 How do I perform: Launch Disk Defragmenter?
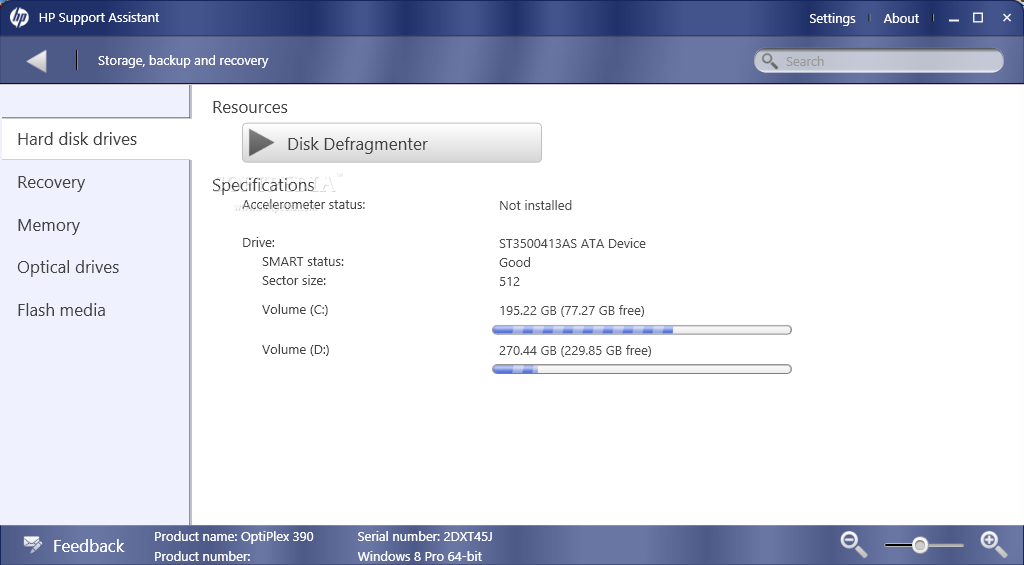(x=392, y=143)
